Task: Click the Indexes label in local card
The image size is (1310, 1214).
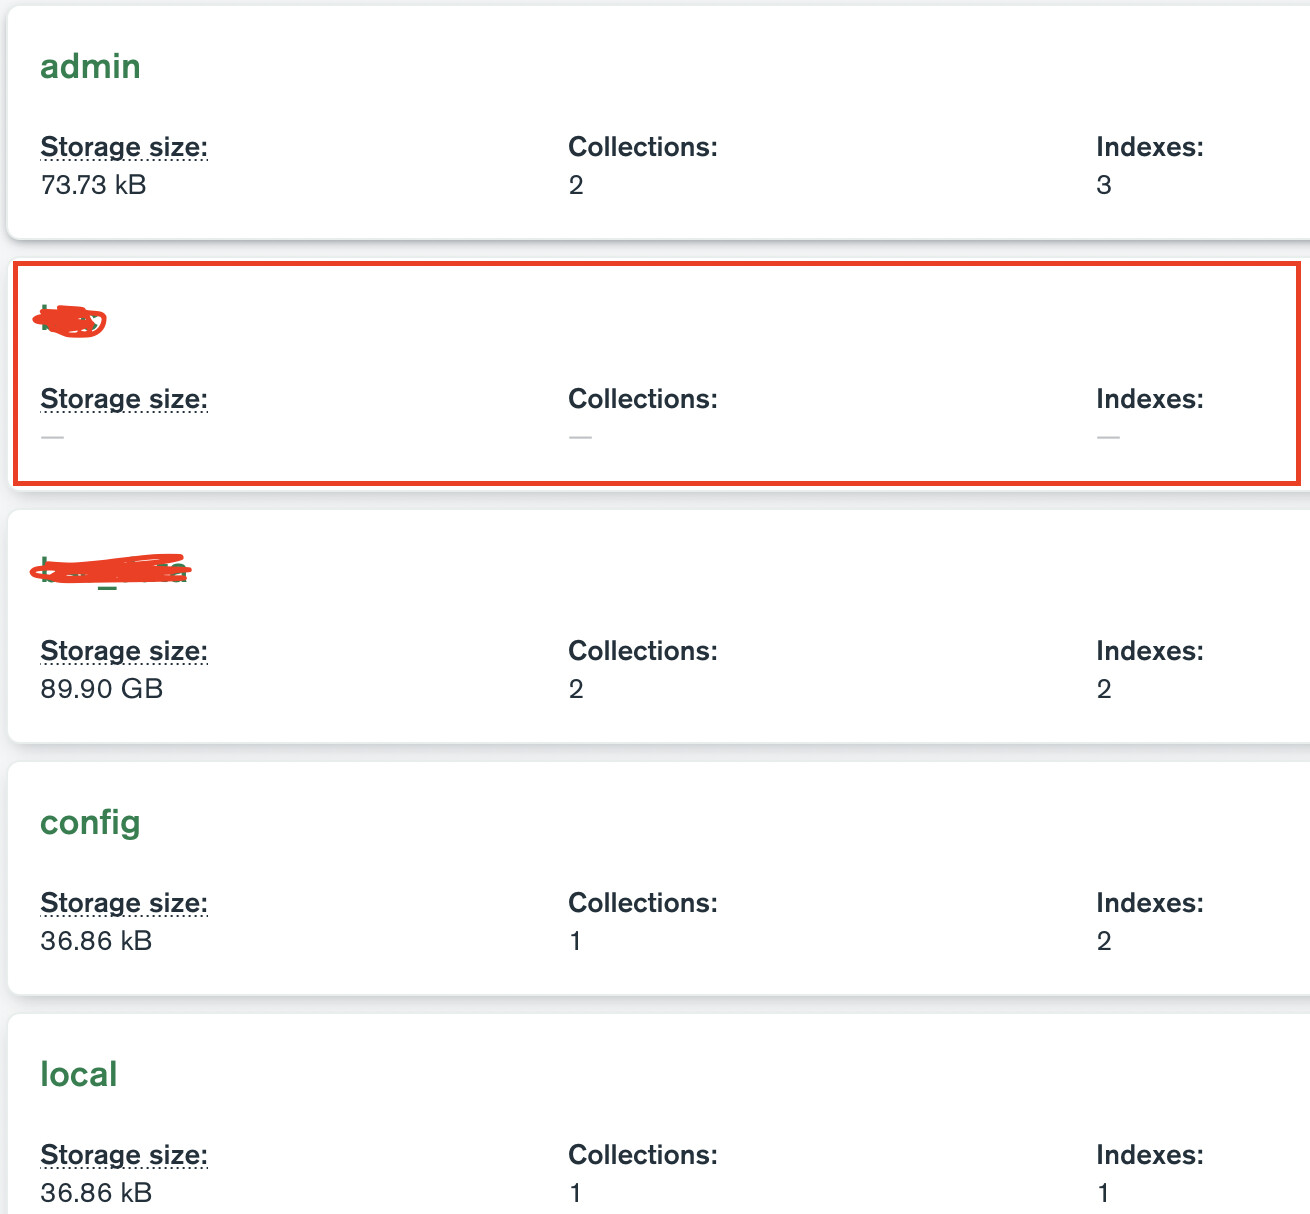Action: [x=1150, y=1155]
